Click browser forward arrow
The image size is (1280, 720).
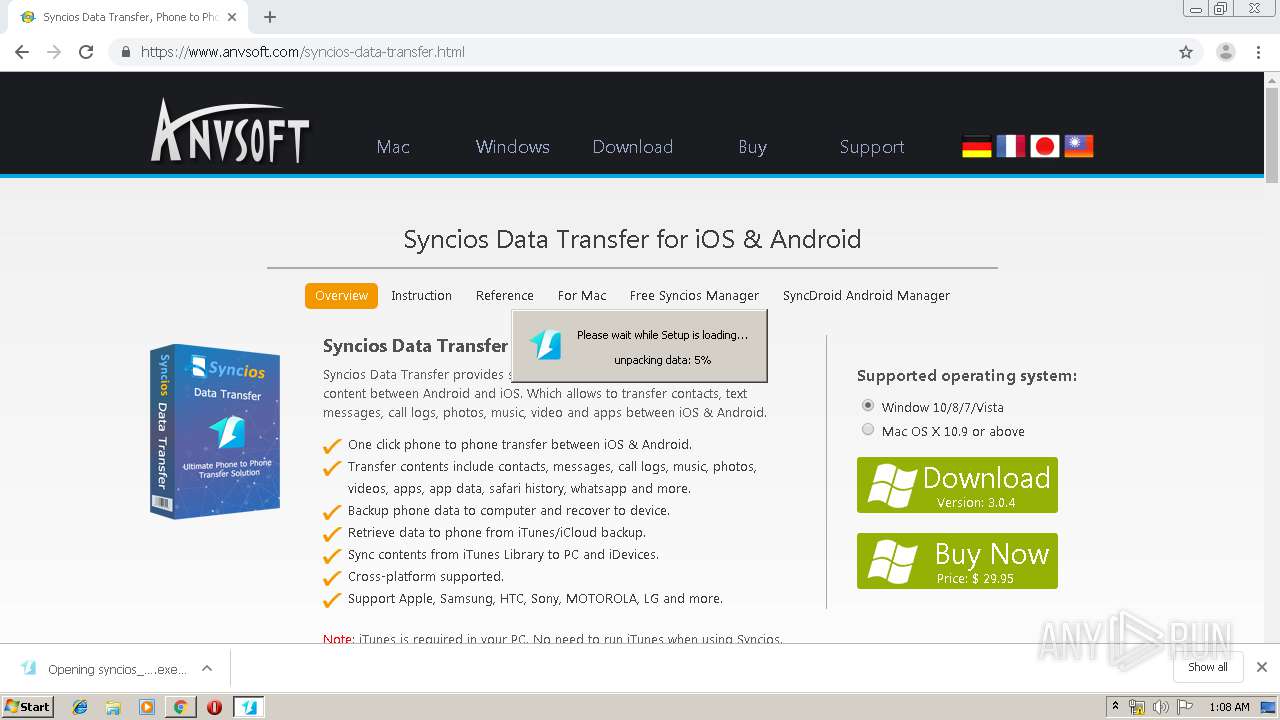pyautogui.click(x=54, y=52)
